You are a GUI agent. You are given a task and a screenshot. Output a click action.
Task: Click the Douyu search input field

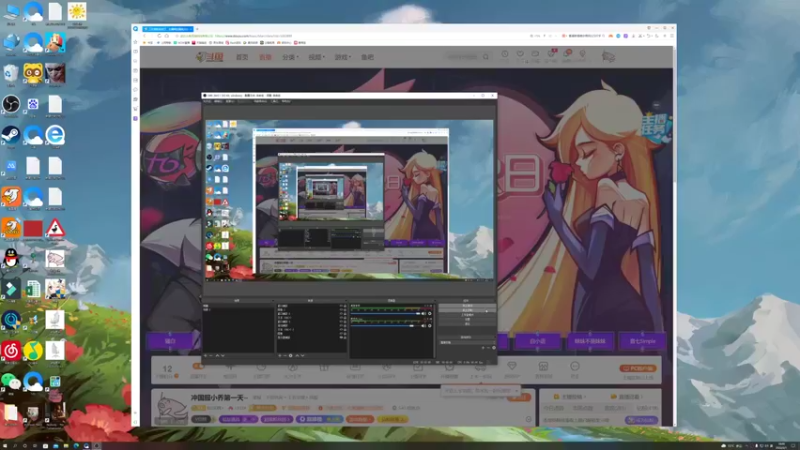coord(462,57)
